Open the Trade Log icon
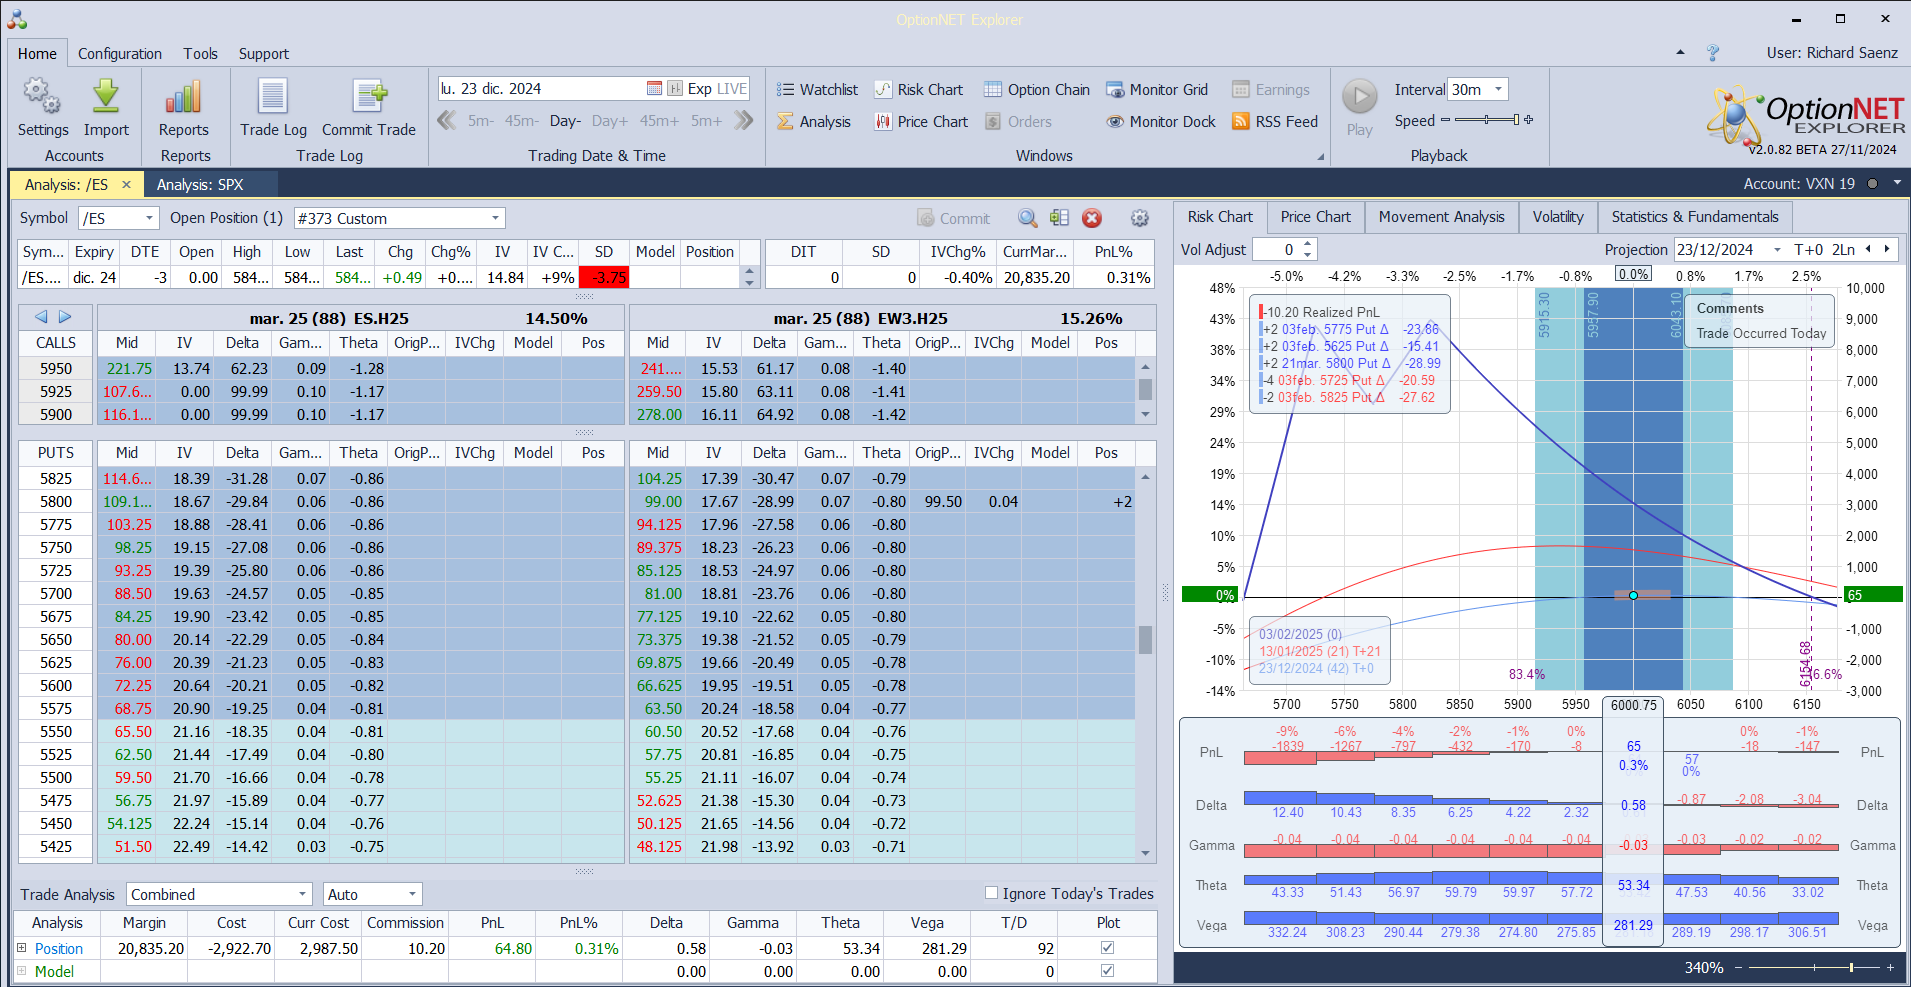 pos(273,98)
